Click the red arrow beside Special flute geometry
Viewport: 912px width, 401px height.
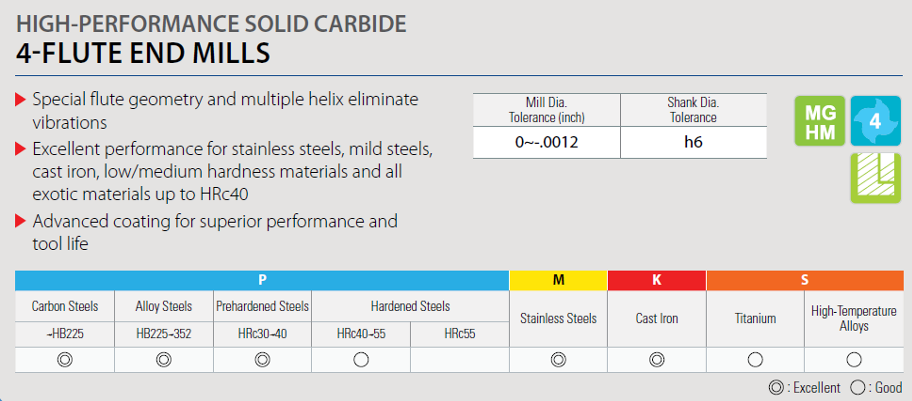(20, 100)
